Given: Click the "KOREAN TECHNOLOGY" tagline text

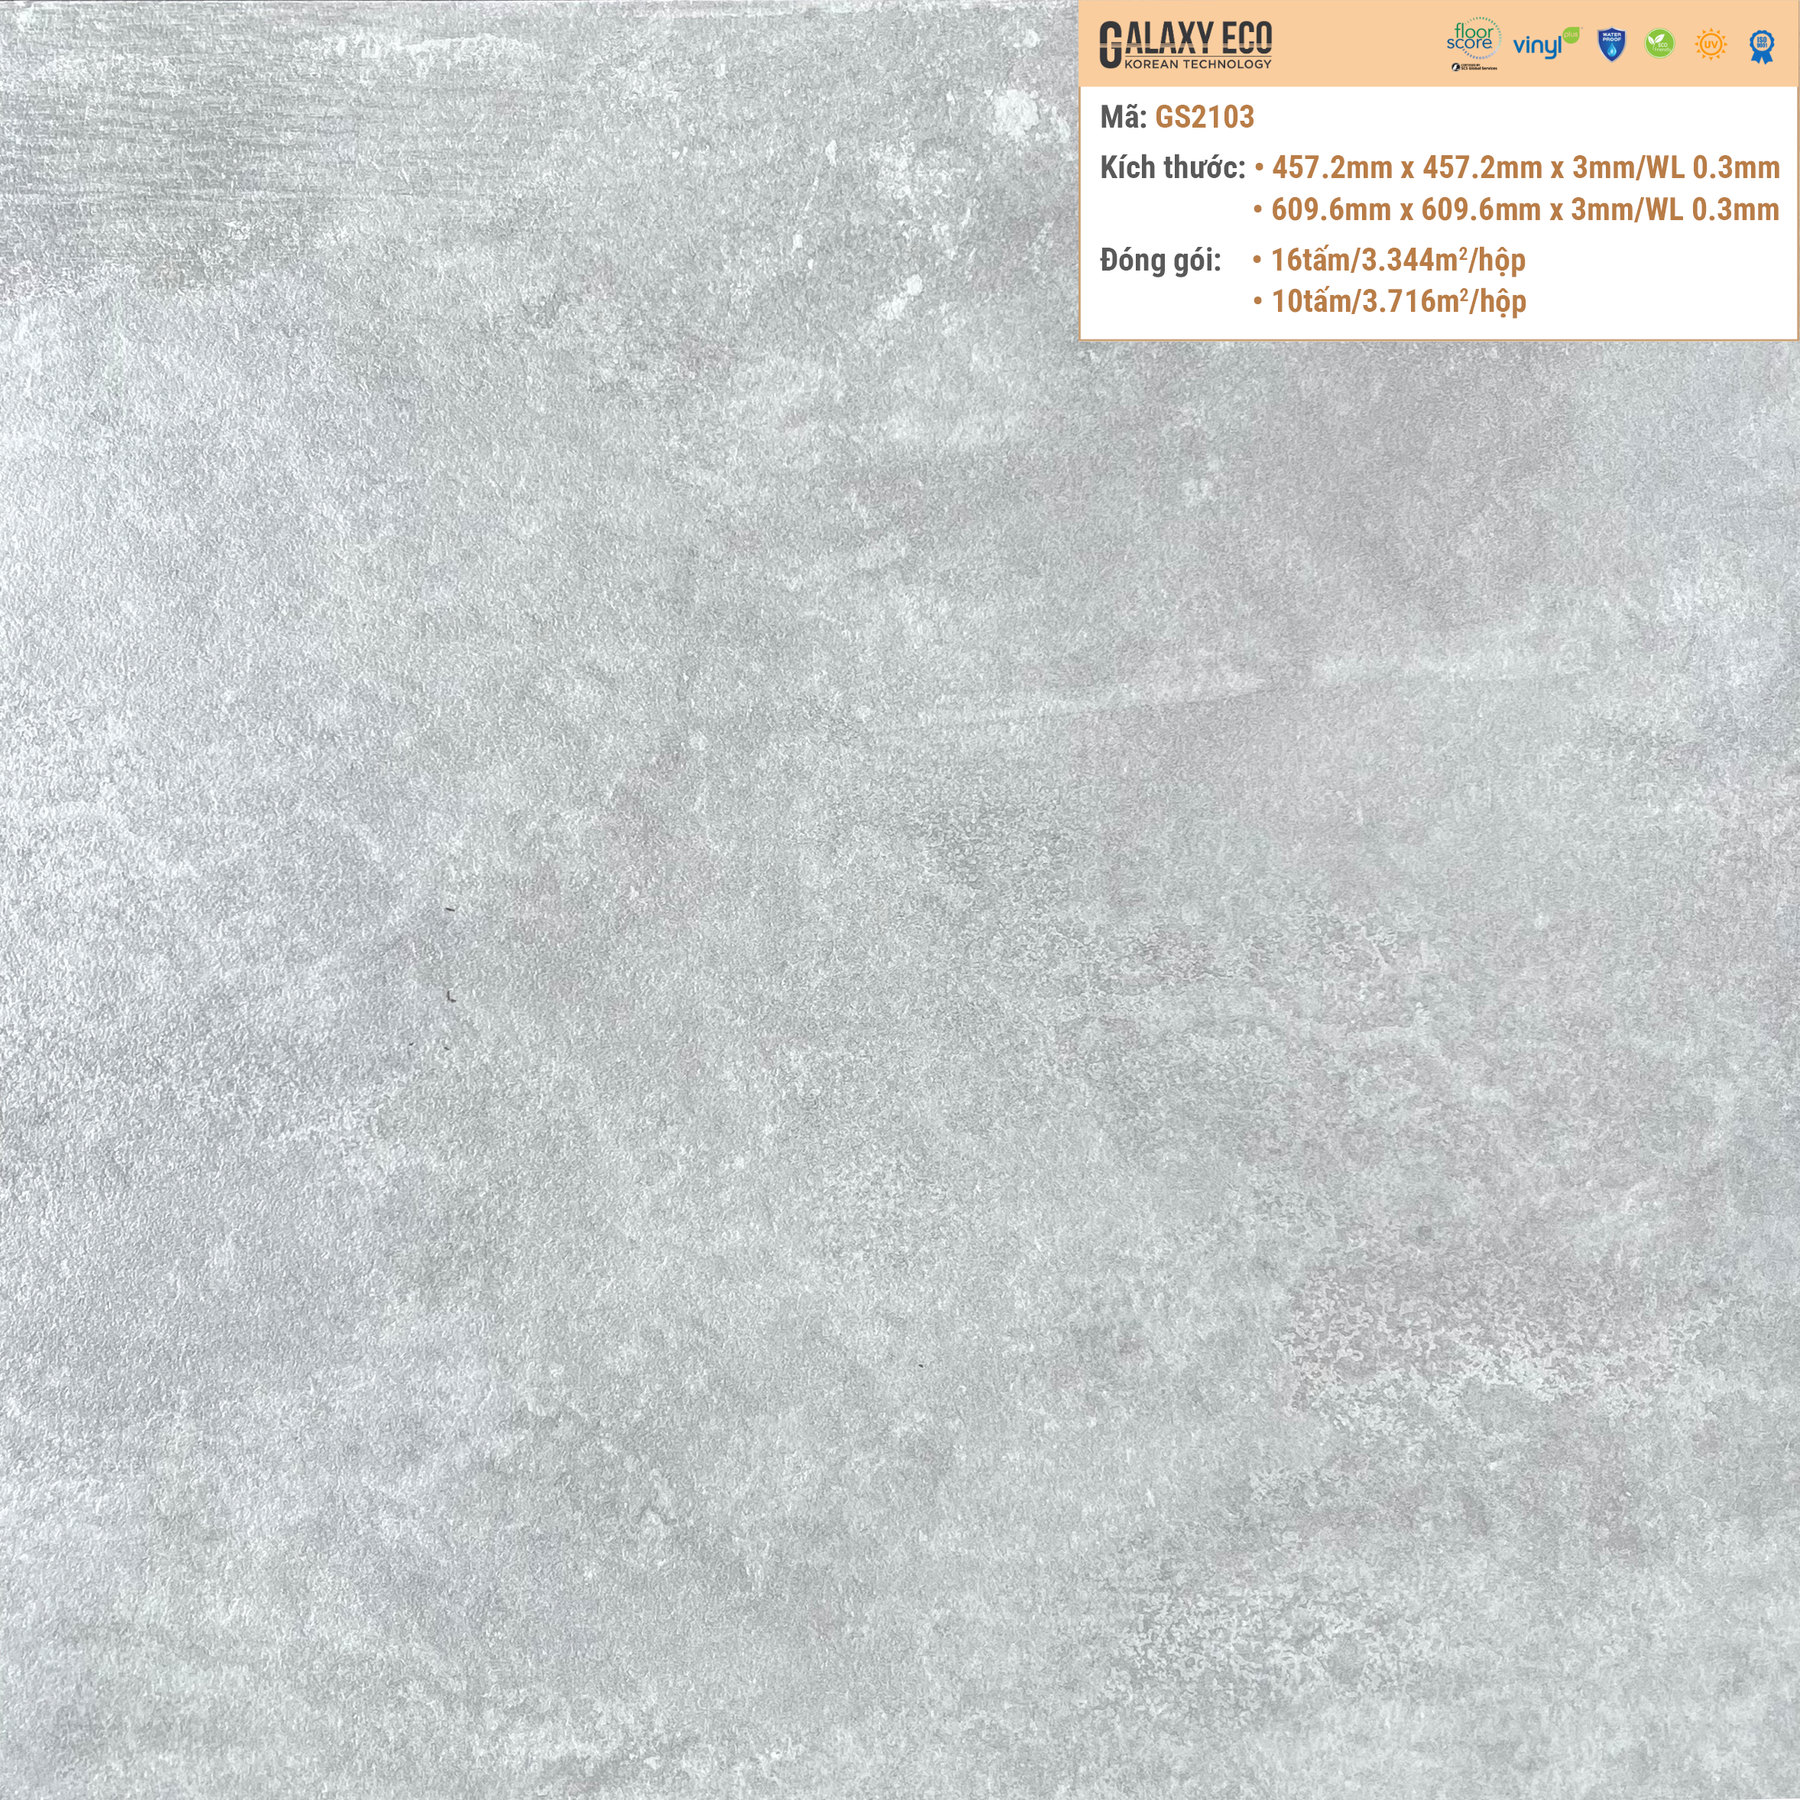Looking at the screenshot, I should (1198, 63).
